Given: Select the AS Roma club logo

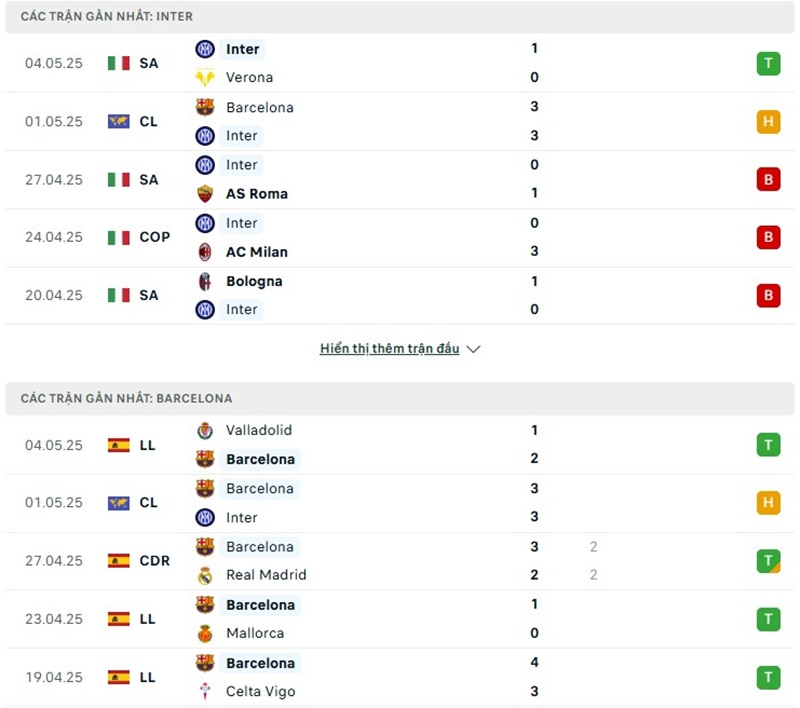Looking at the screenshot, I should (x=205, y=194).
